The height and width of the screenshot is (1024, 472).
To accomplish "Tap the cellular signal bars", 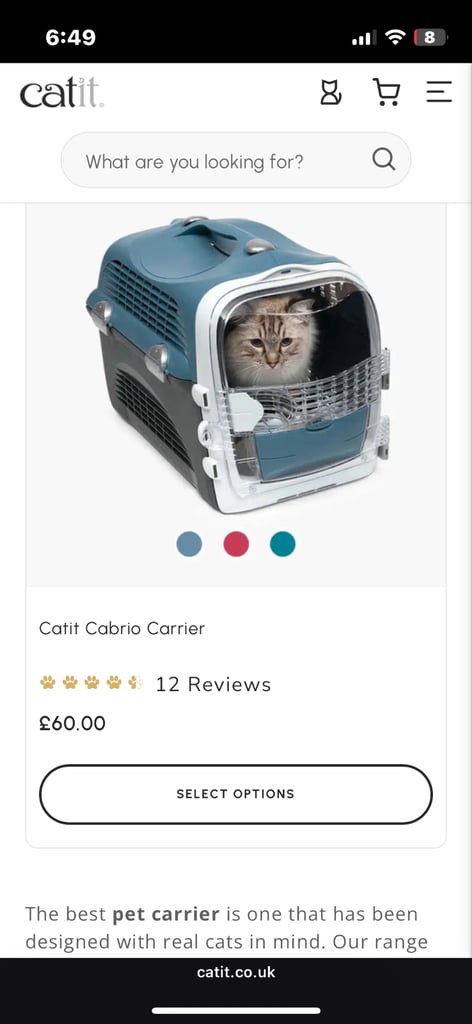I will tap(364, 39).
